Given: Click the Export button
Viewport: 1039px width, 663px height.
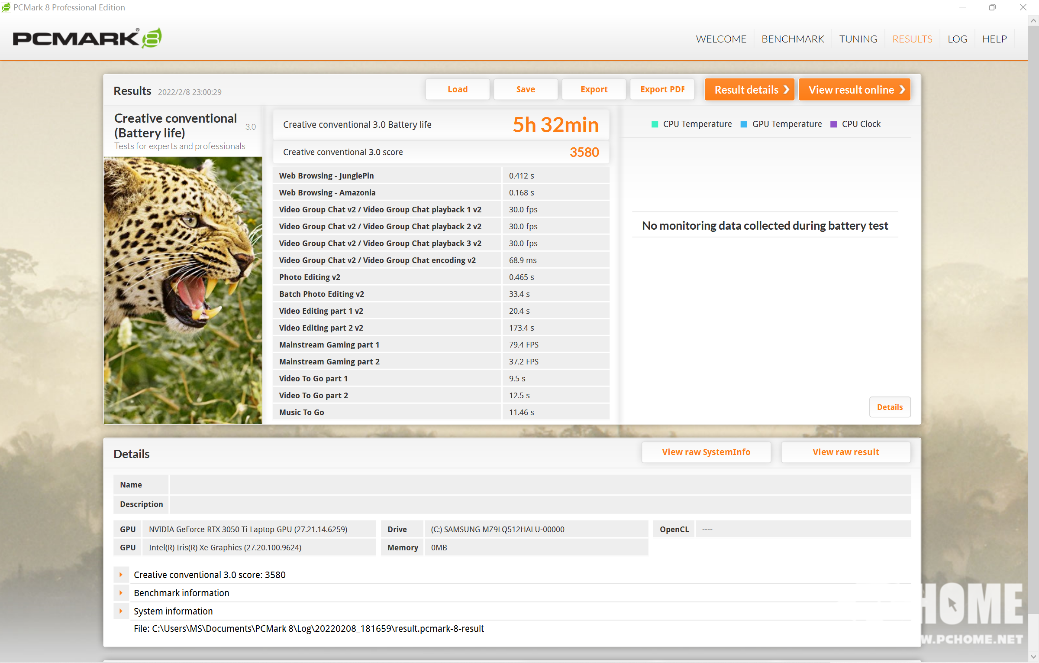Looking at the screenshot, I should pos(594,89).
